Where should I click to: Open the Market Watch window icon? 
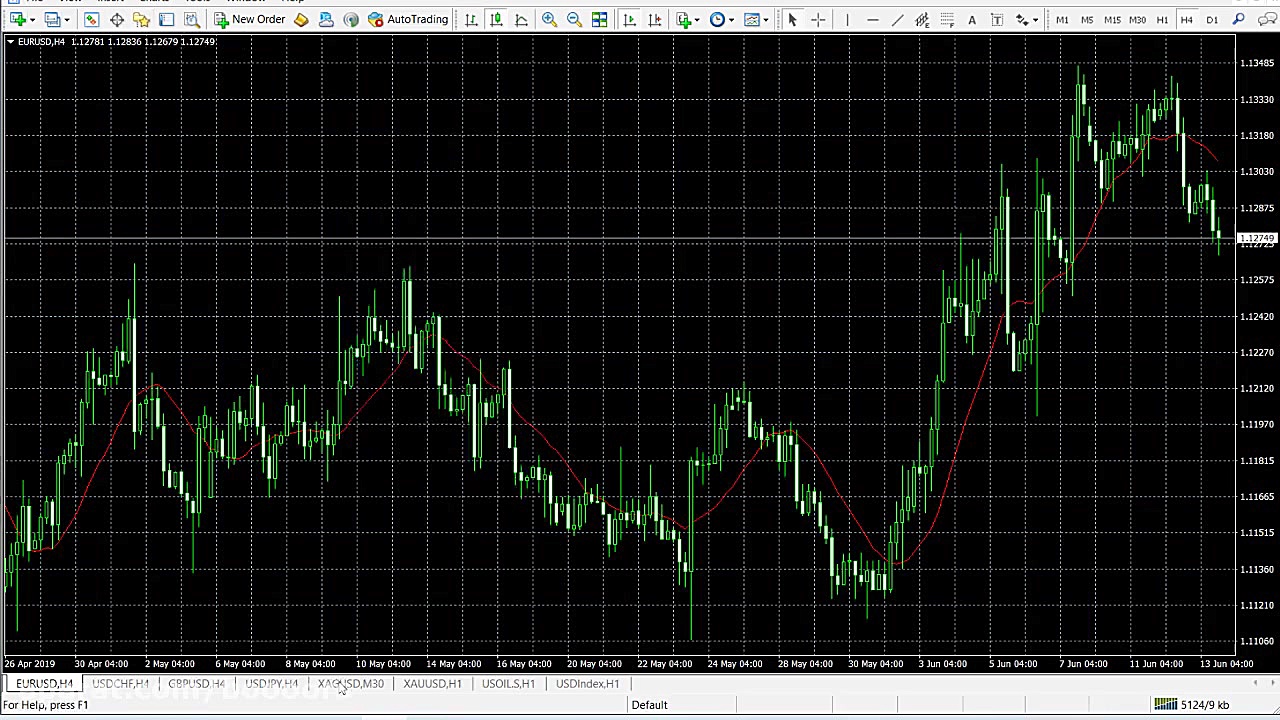91,19
